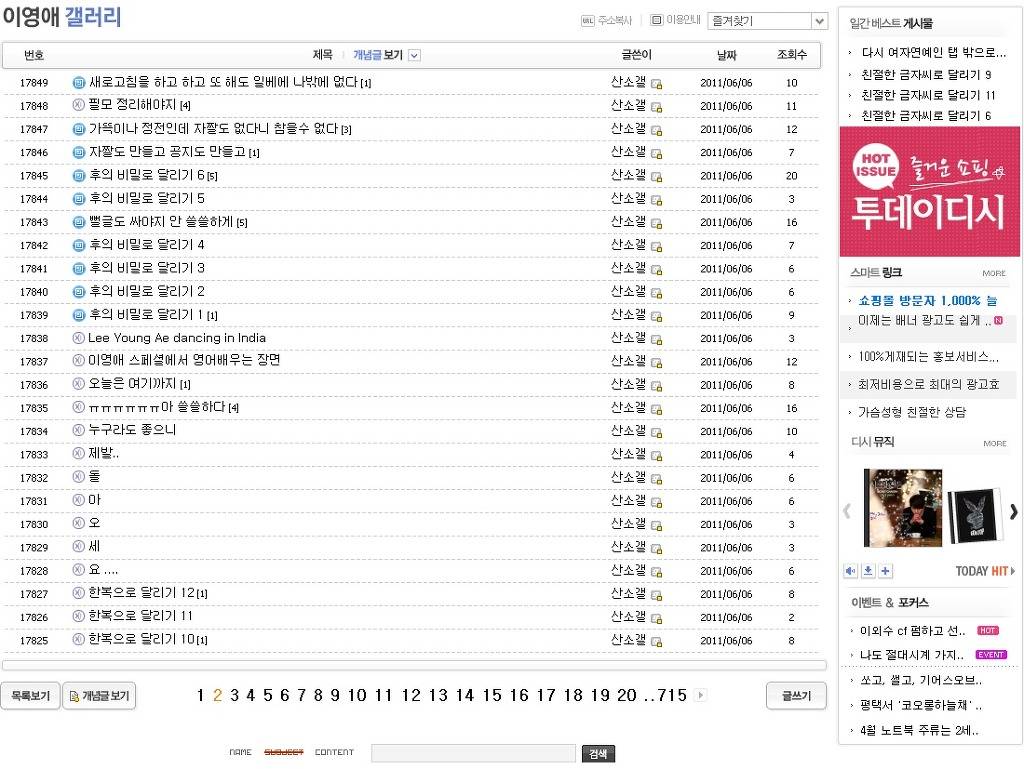Click MORE next to 디시 뮤직
The width and height of the screenshot is (1024, 769).
pos(994,443)
